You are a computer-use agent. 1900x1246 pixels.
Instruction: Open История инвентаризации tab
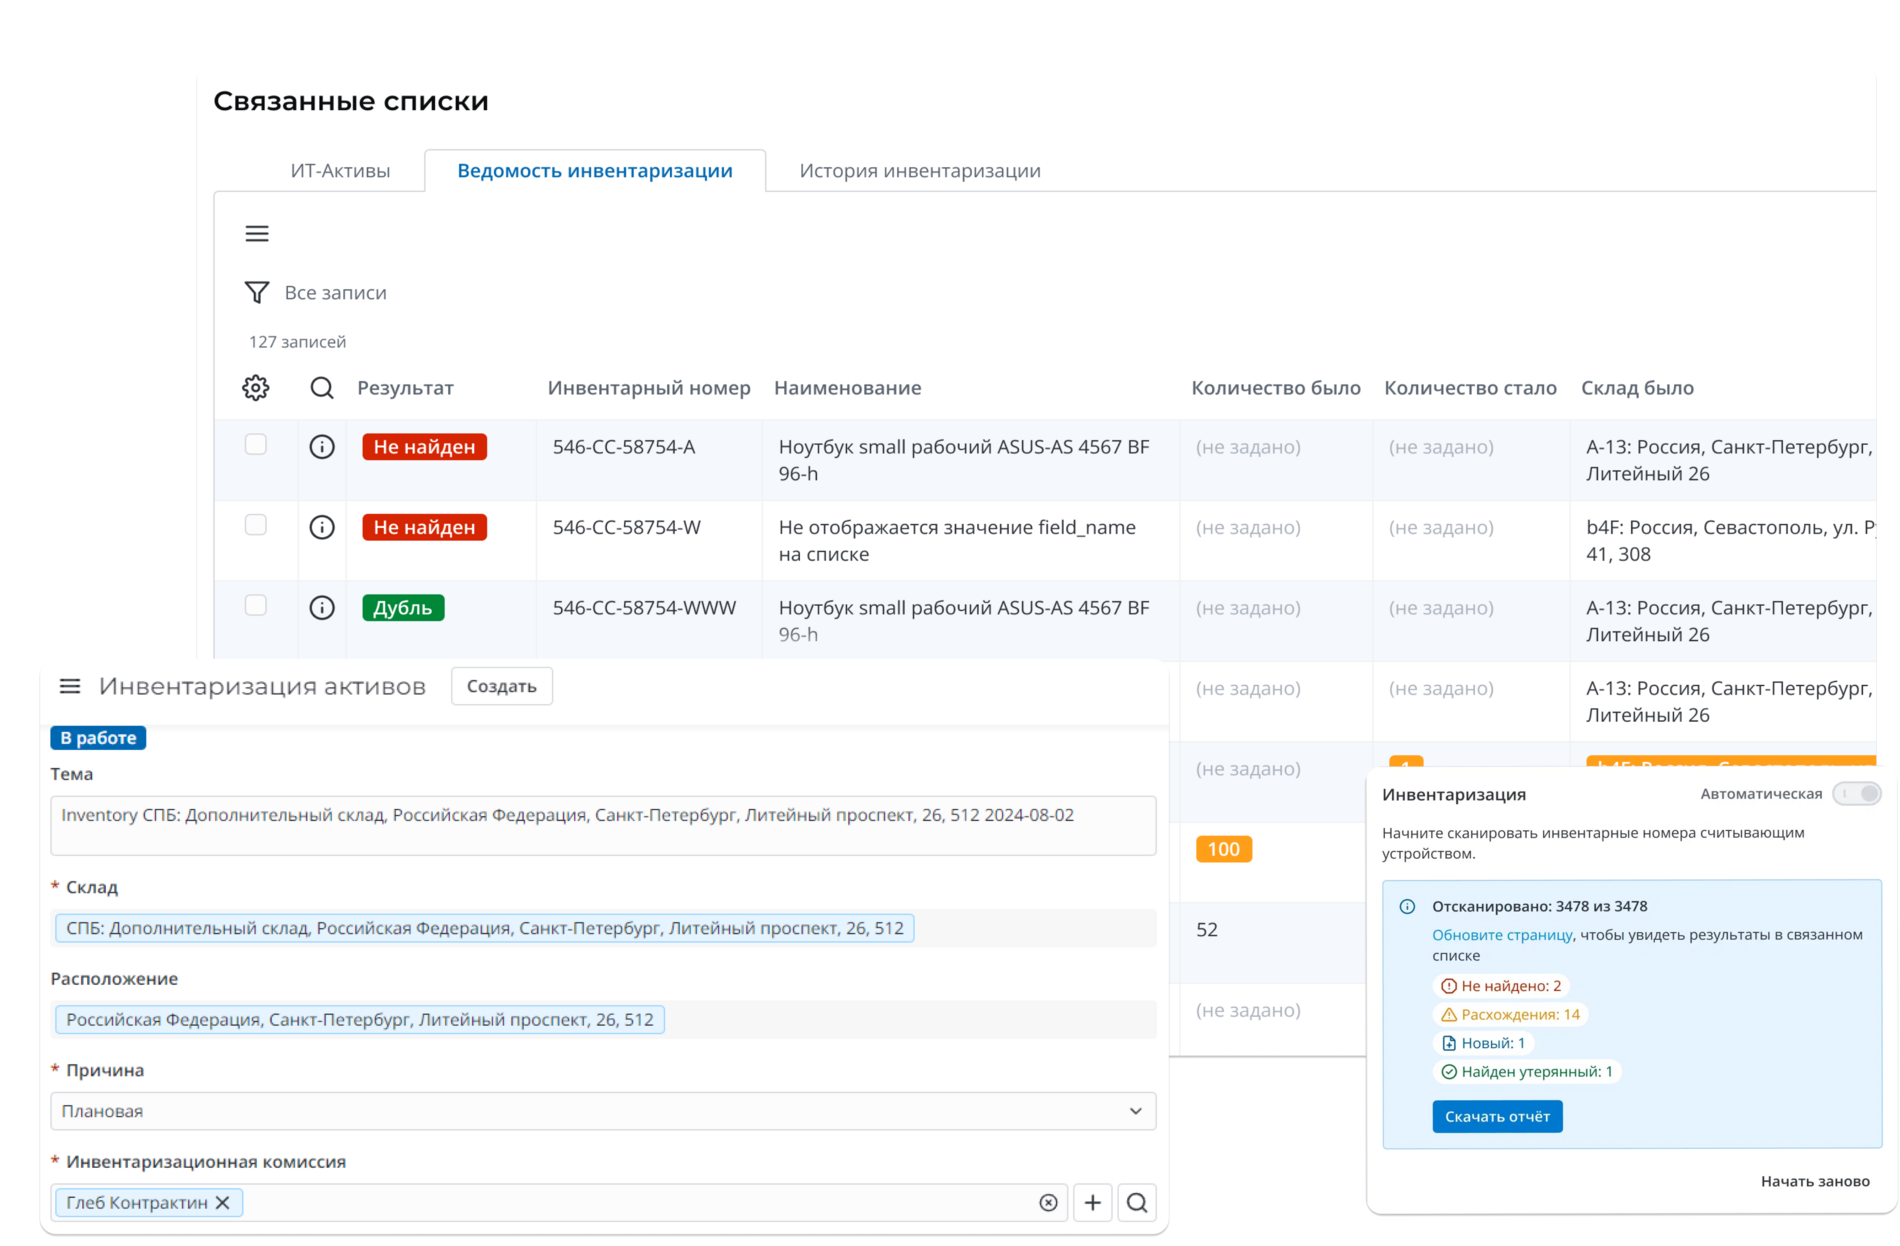pos(919,171)
